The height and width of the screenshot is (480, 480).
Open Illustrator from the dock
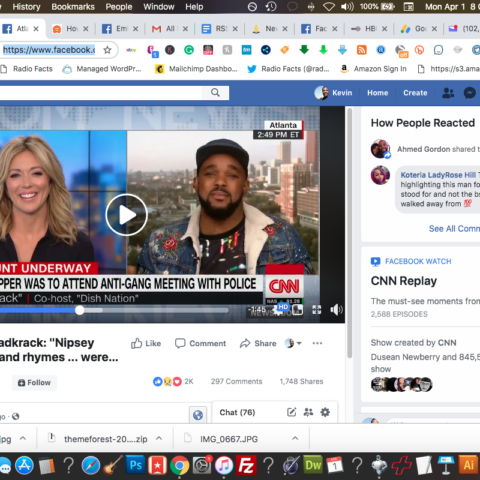tap(468, 465)
